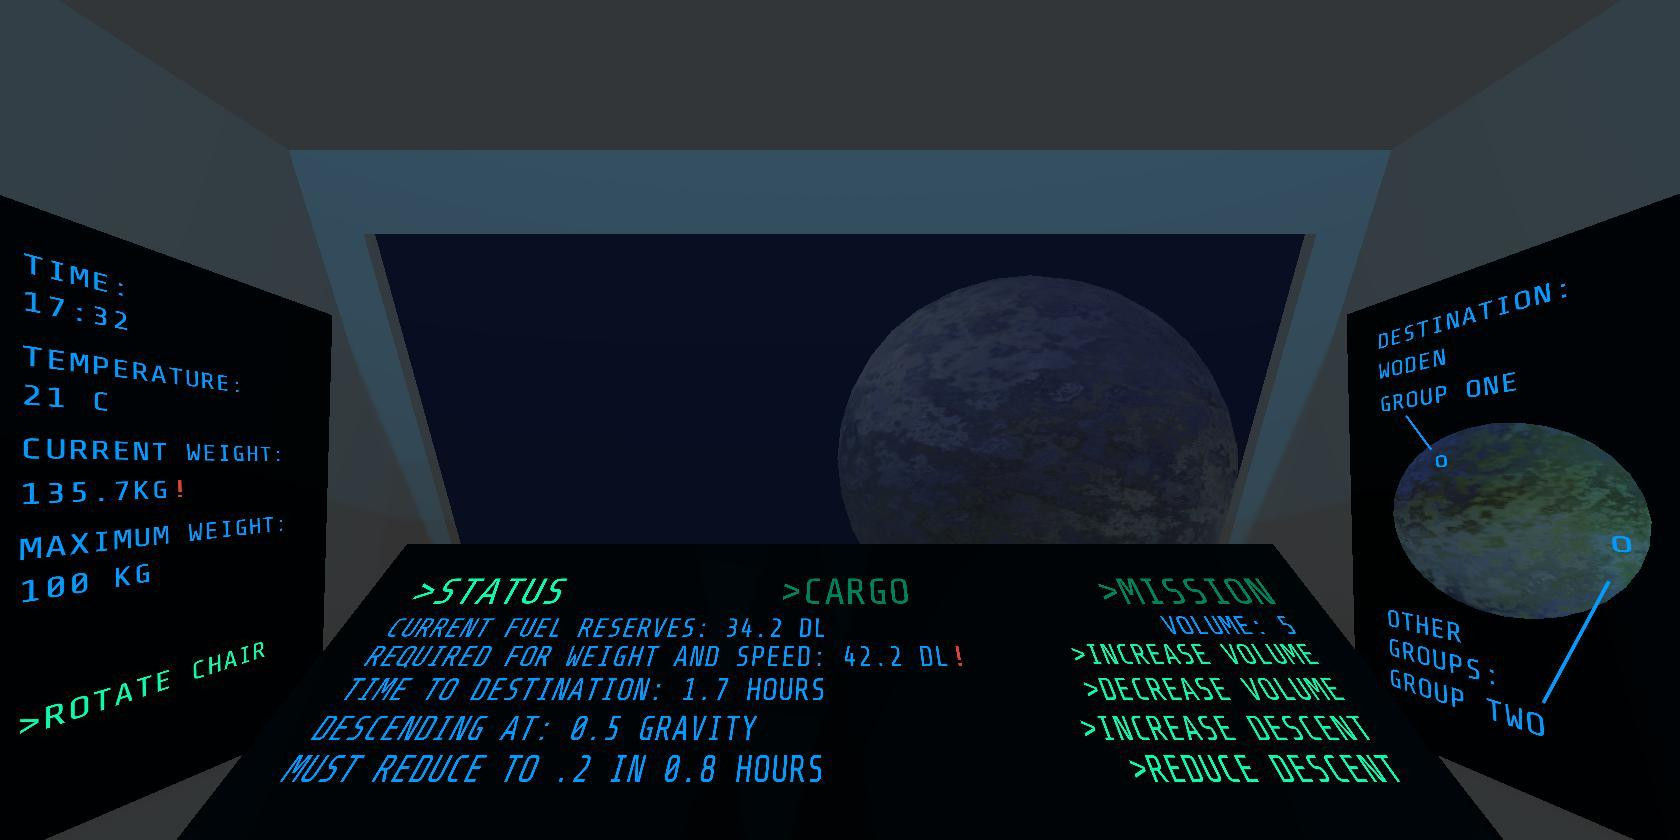Open the >CARGO tab
Screen dimensions: 1680x840
[846, 592]
